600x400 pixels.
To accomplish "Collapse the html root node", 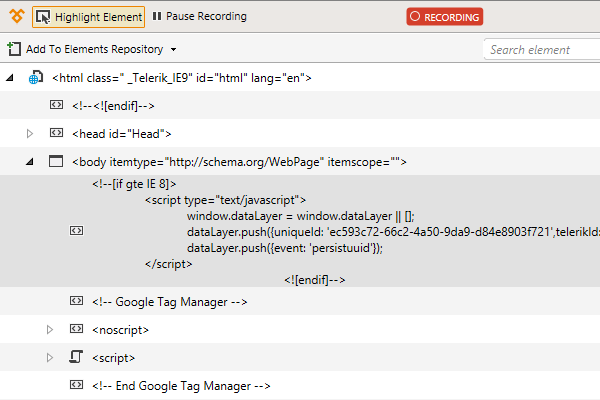I will pyautogui.click(x=10, y=78).
